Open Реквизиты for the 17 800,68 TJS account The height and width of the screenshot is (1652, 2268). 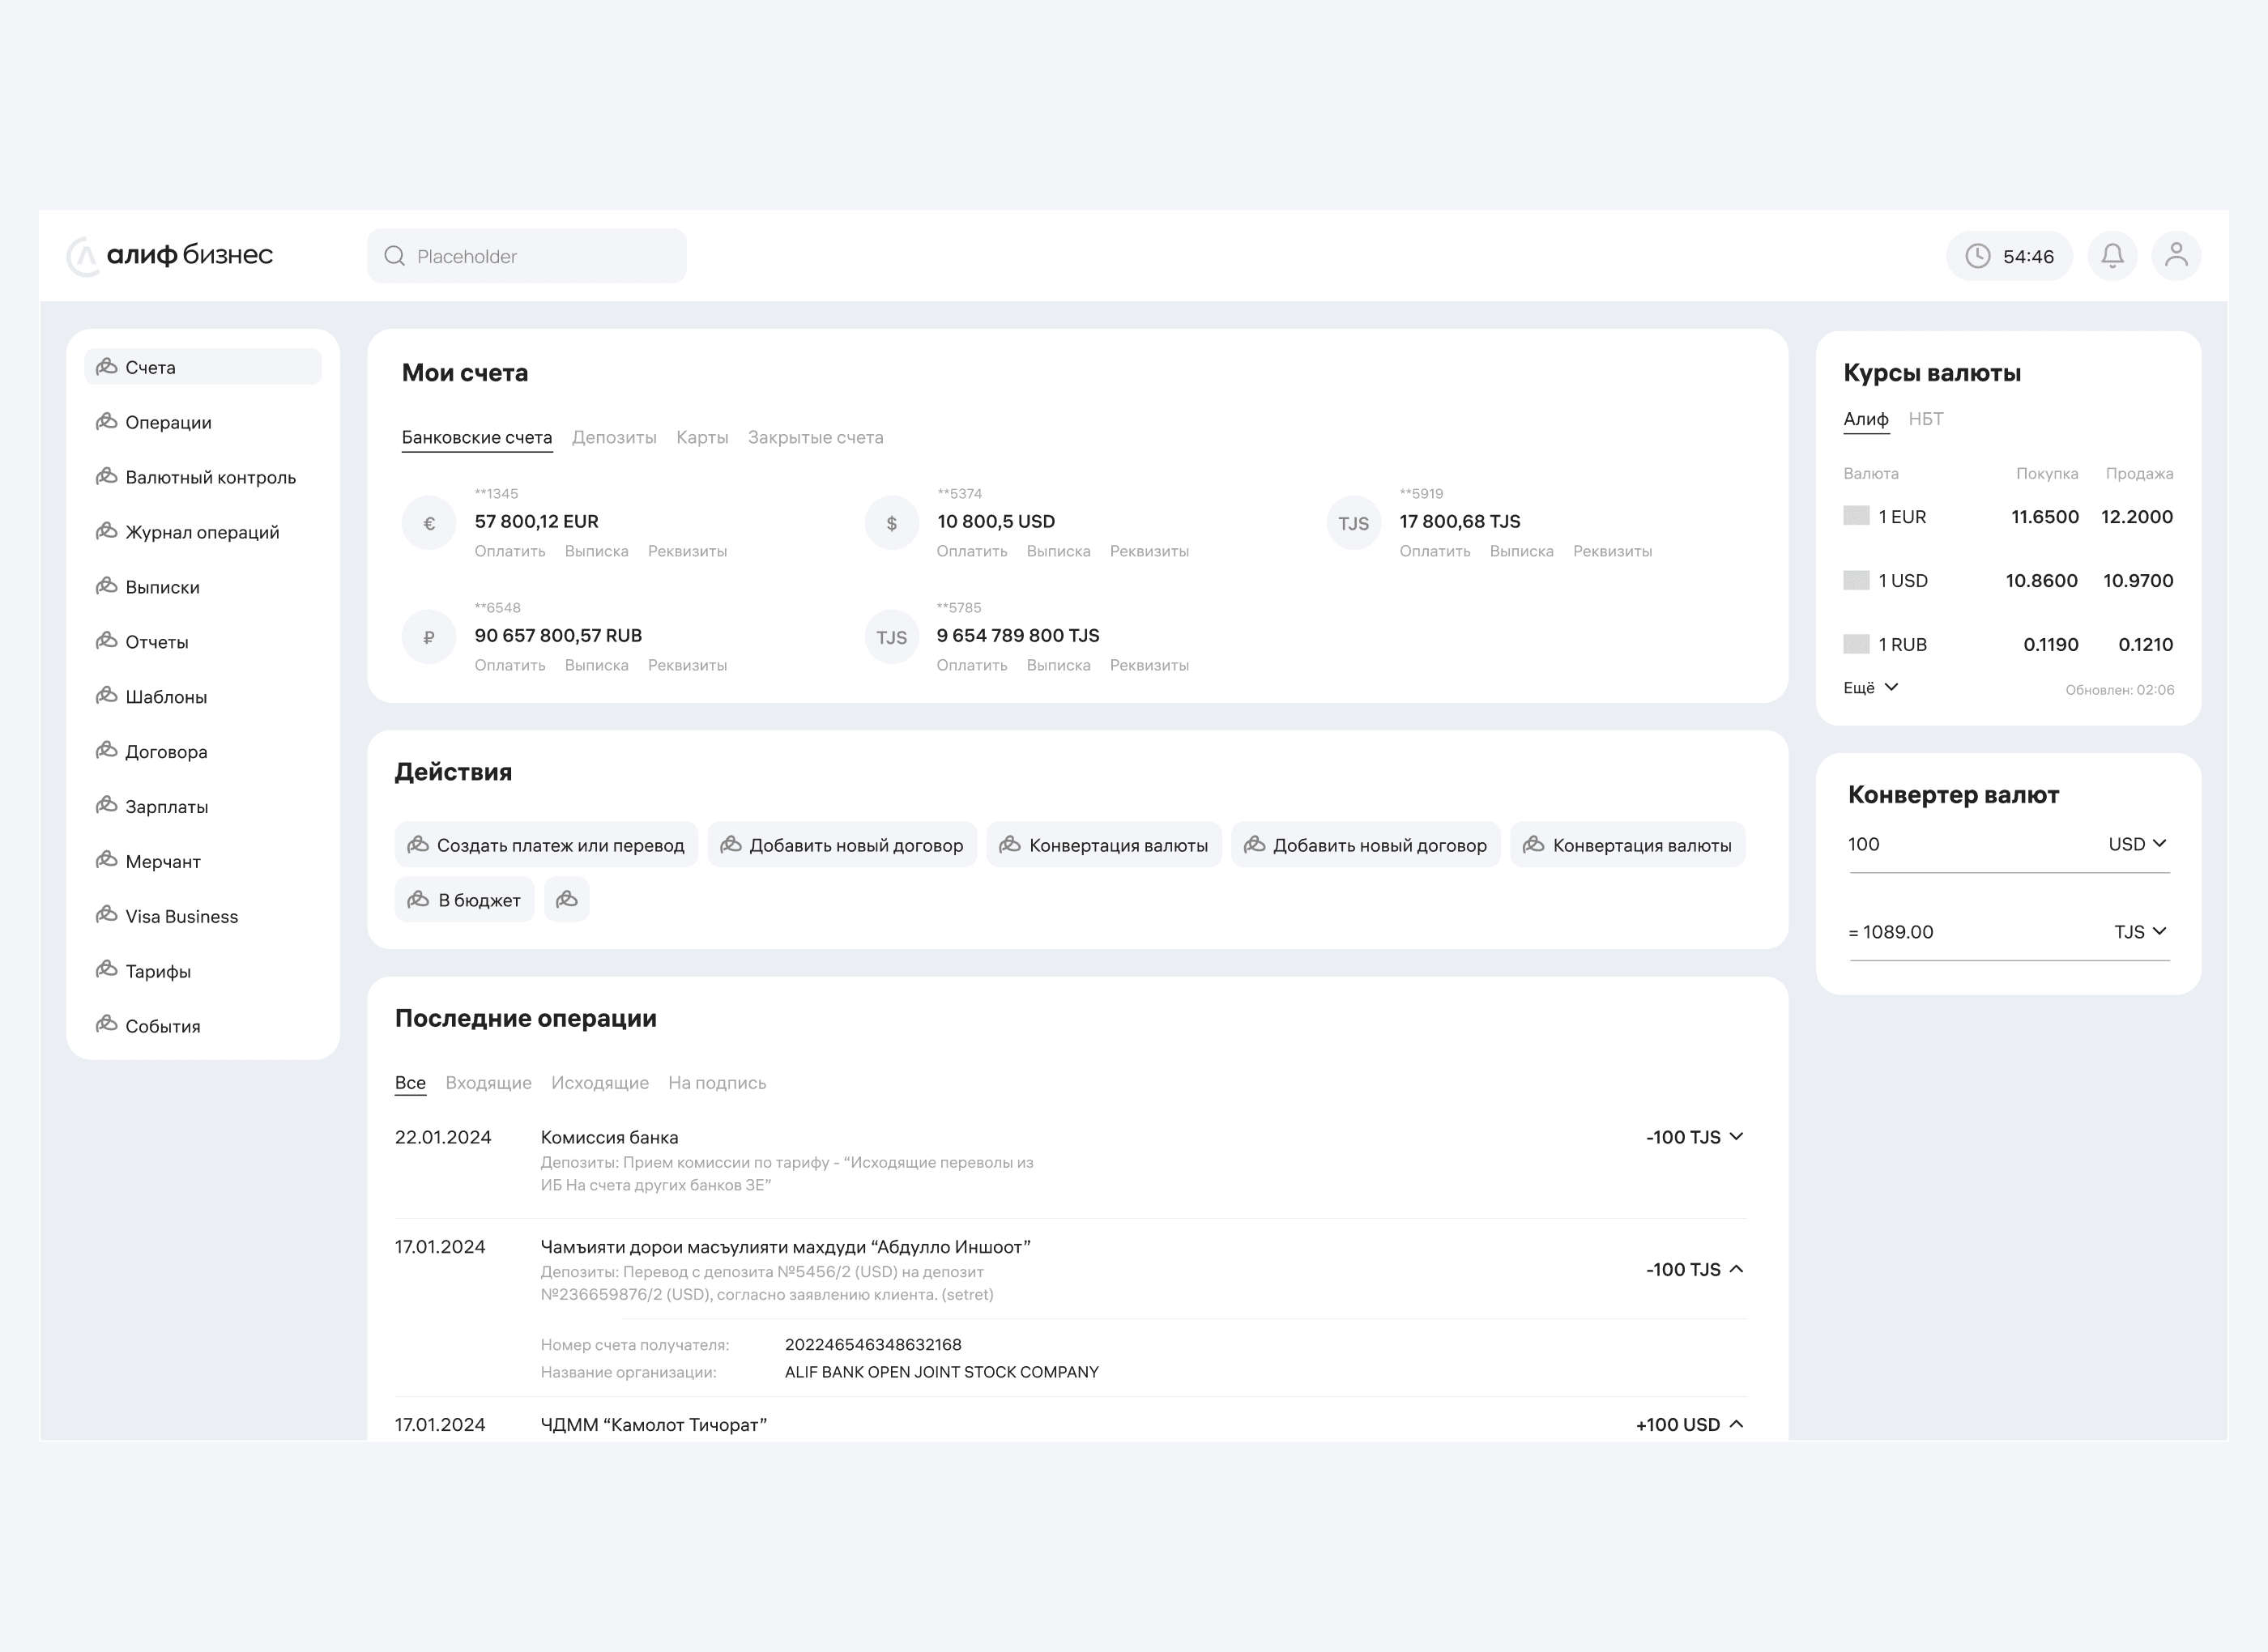1612,551
